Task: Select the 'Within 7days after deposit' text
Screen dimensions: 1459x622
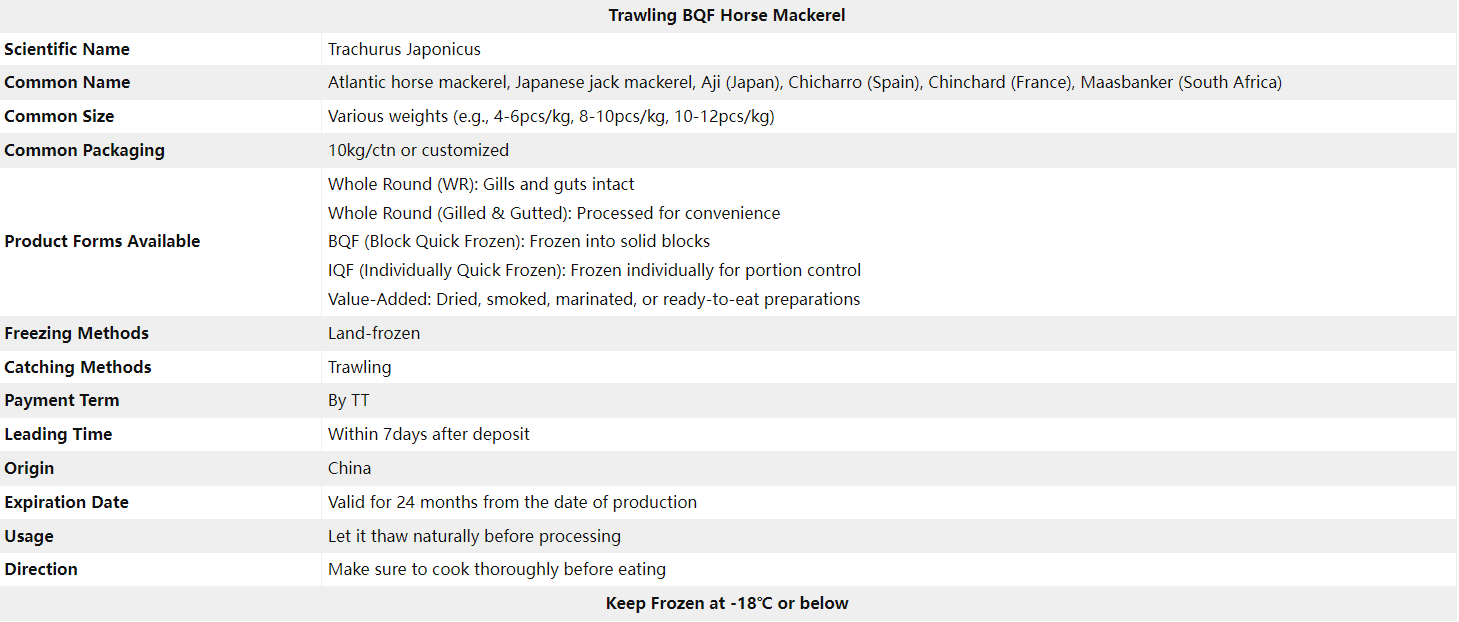Action: click(x=429, y=434)
